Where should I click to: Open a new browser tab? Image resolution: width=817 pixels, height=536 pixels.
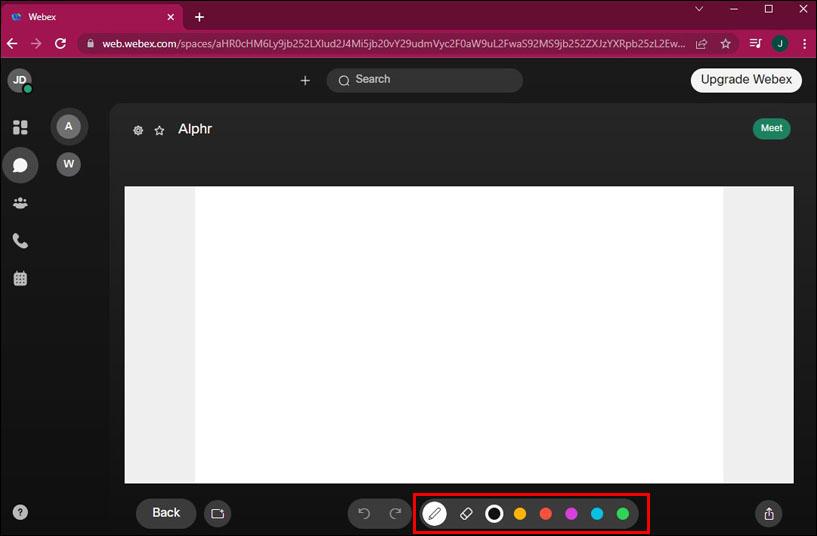pos(199,17)
